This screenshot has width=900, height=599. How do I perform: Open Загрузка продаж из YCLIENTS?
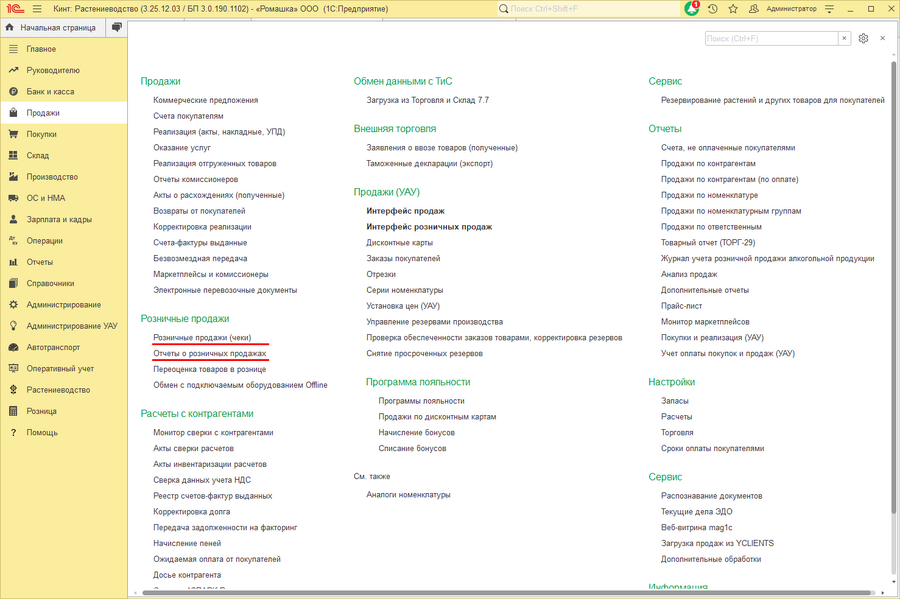click(x=717, y=543)
